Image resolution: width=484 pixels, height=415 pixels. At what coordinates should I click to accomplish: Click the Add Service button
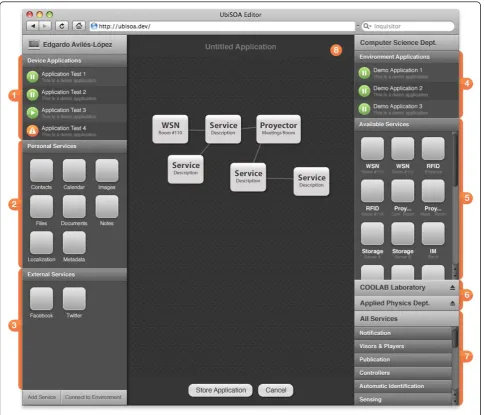coord(42,397)
